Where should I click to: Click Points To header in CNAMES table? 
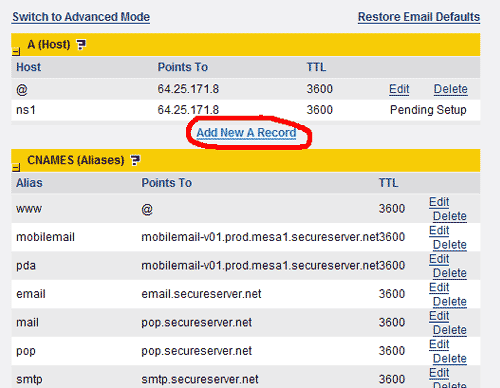coord(167,183)
